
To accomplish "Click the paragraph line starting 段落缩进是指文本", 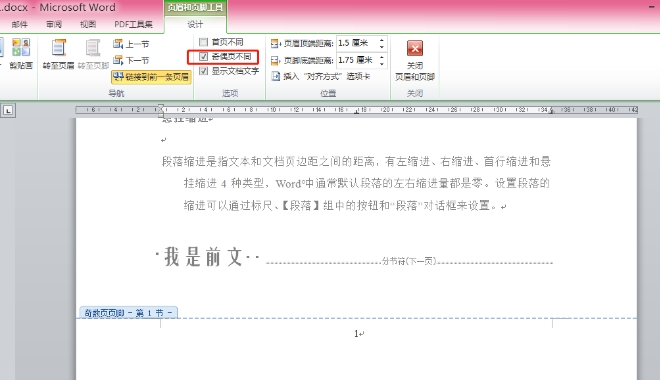I will tap(357, 162).
